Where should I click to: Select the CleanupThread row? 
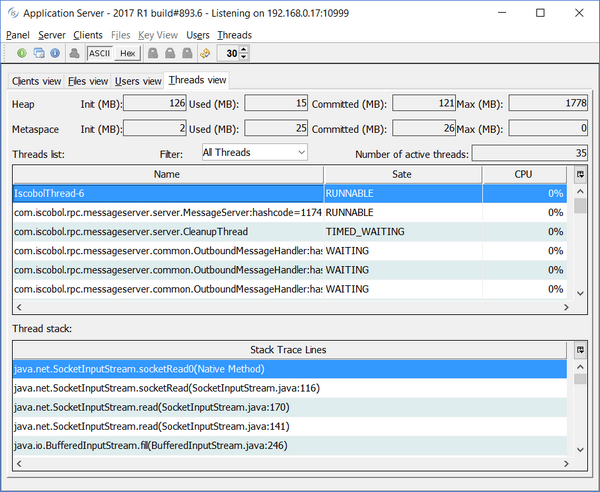pos(166,231)
